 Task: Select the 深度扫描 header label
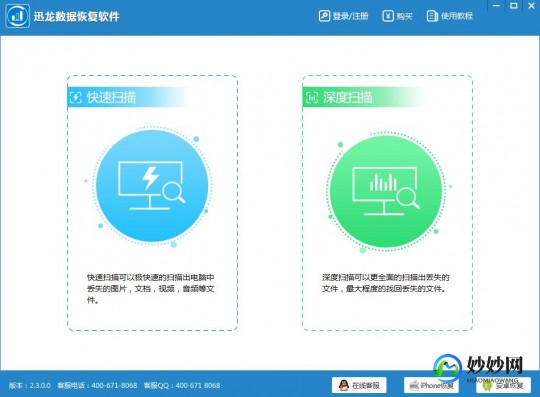(x=347, y=97)
